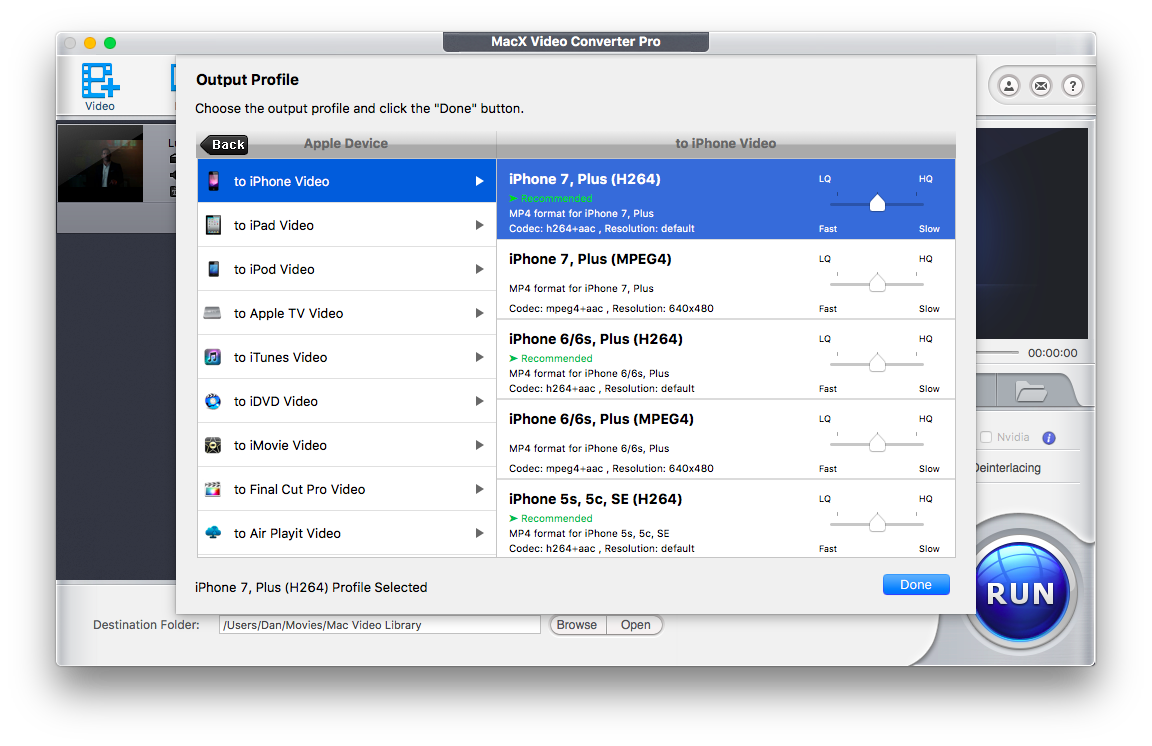Viewport: 1152px width, 746px height.
Task: Open the help question mark icon
Action: (1073, 86)
